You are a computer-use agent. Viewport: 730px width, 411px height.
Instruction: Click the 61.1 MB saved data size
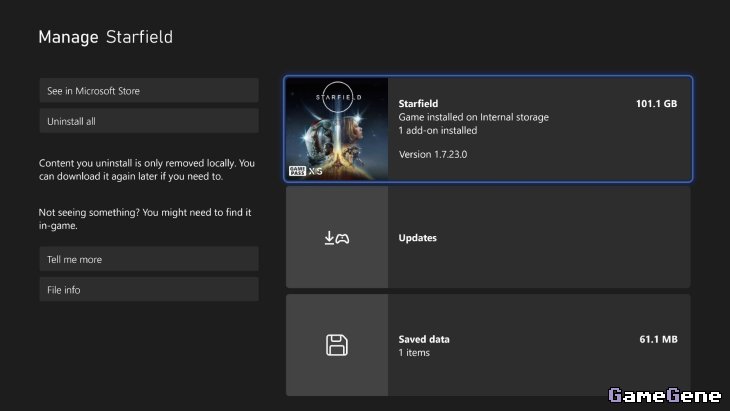click(x=658, y=339)
